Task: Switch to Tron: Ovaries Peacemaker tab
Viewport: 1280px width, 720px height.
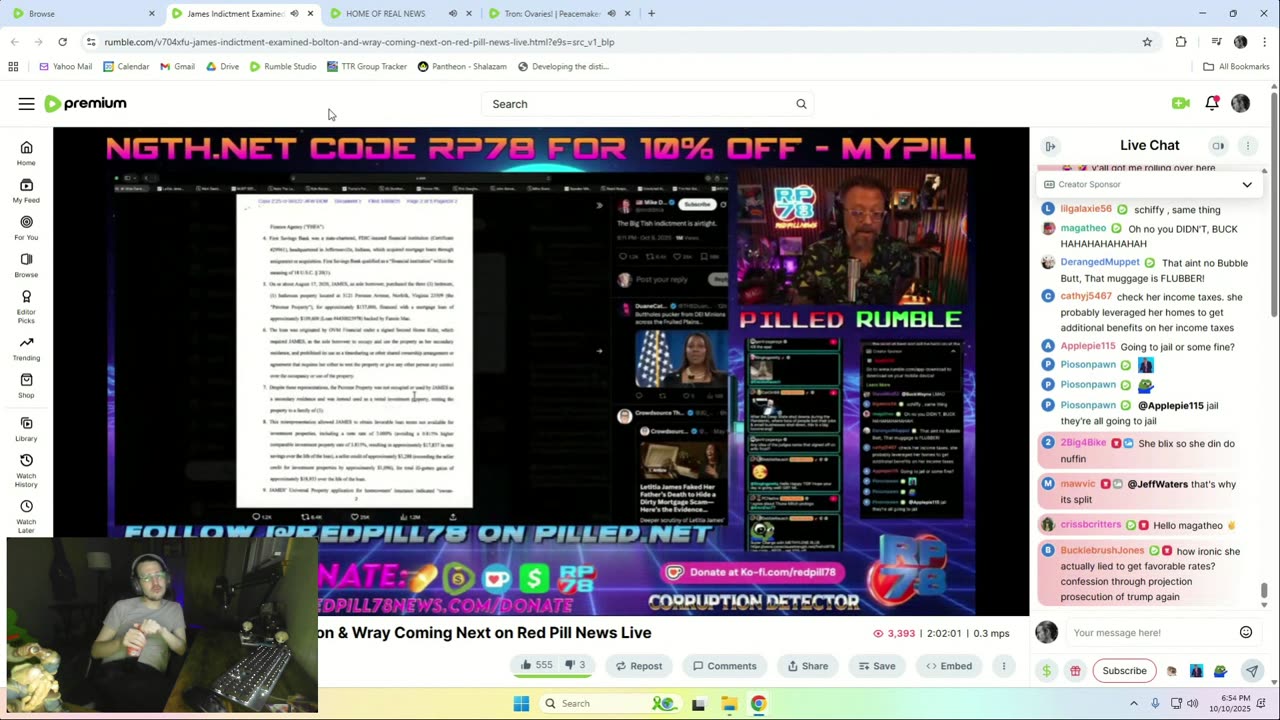Action: coord(552,14)
